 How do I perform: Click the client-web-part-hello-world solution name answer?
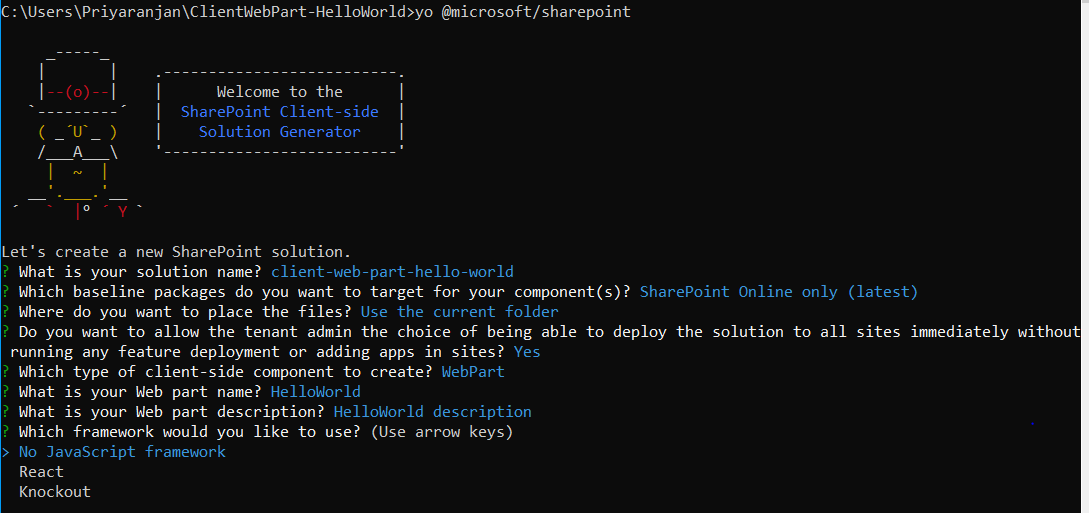[x=392, y=271]
